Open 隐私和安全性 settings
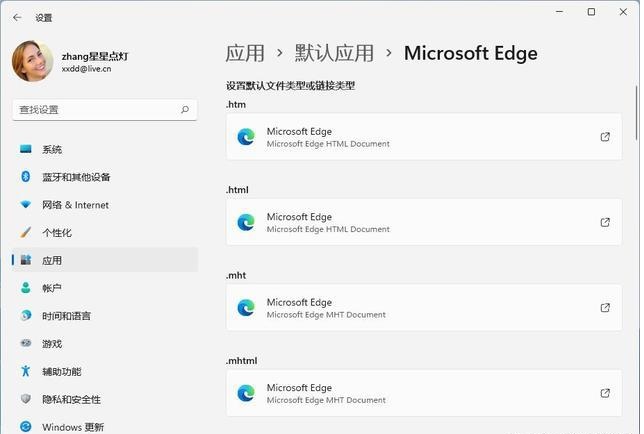644x434 pixels. click(x=105, y=400)
